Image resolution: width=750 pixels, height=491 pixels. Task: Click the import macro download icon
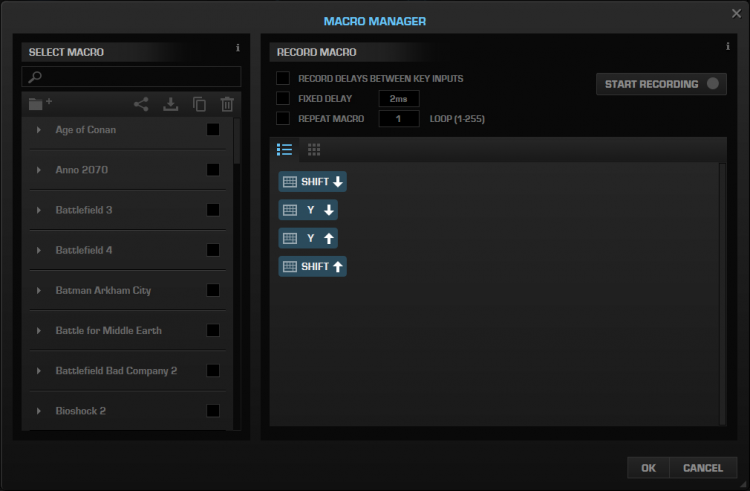[170, 104]
